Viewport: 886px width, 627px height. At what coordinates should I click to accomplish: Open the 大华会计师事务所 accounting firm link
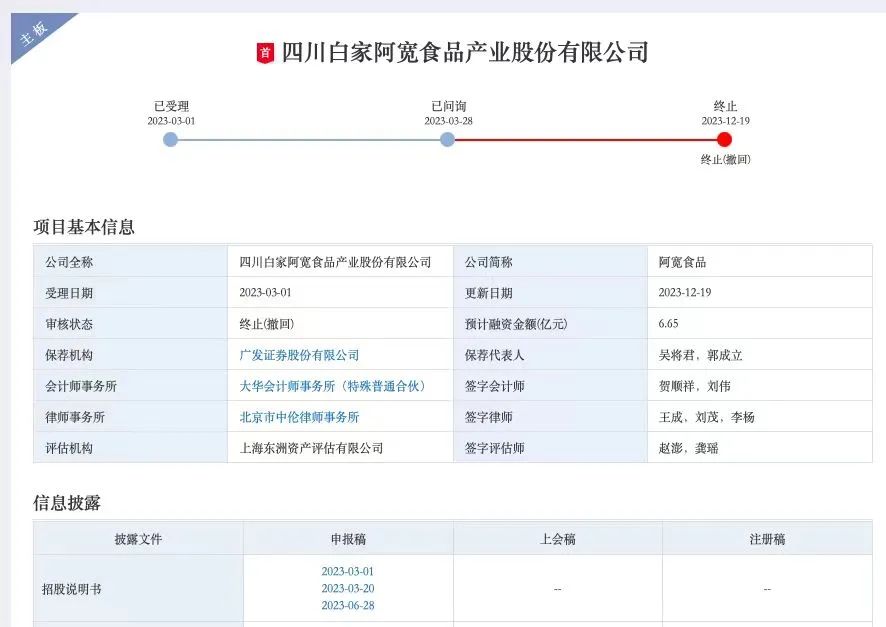click(x=333, y=386)
